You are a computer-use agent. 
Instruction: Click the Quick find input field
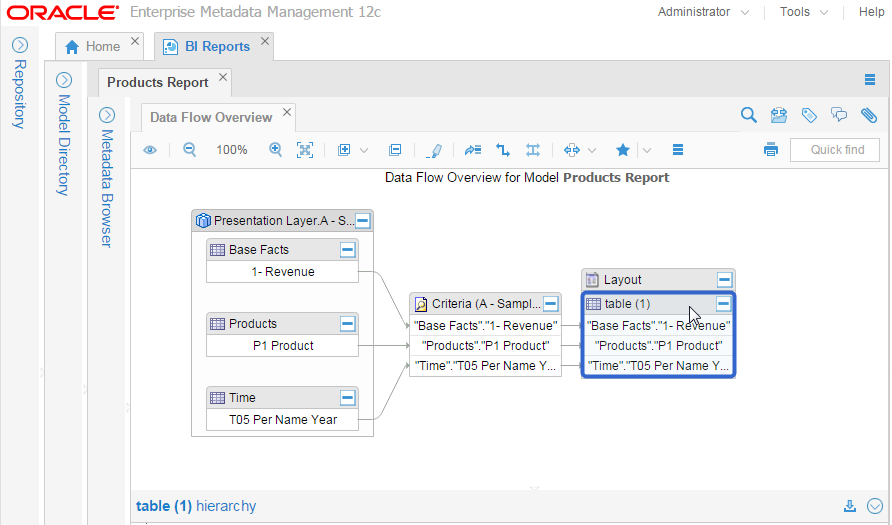click(x=834, y=150)
